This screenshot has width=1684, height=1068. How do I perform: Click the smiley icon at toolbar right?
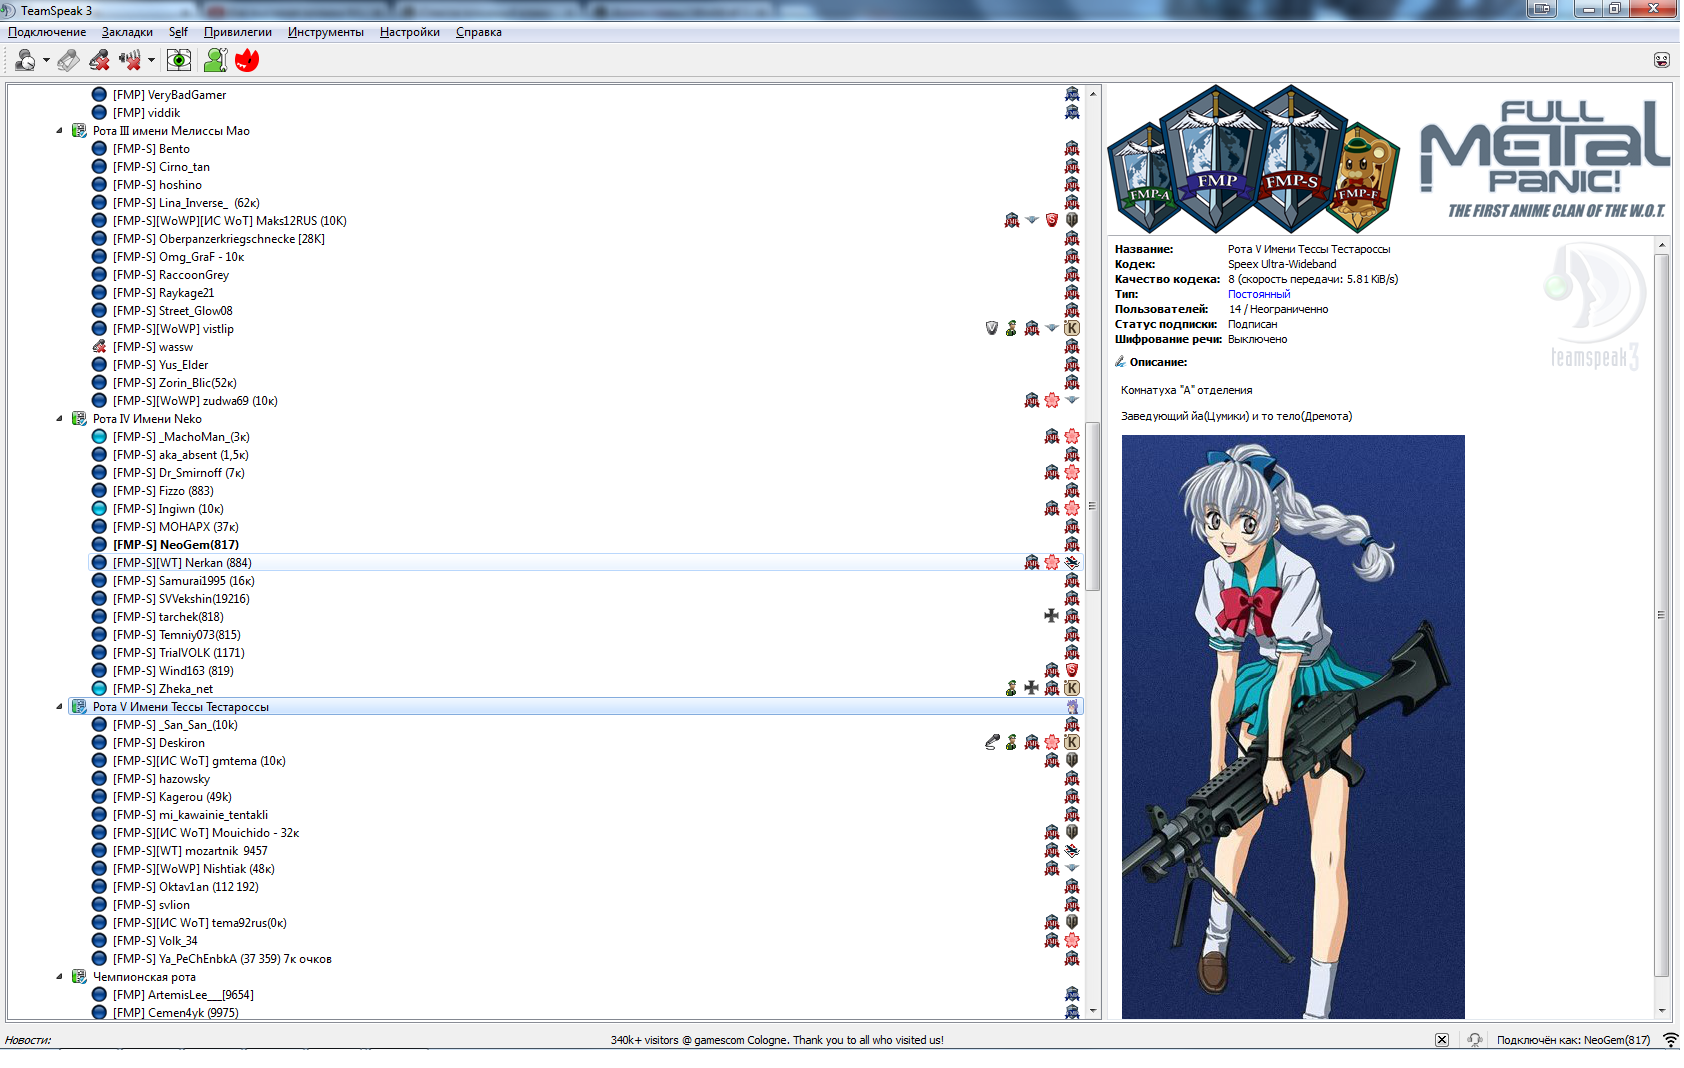[x=1662, y=60]
